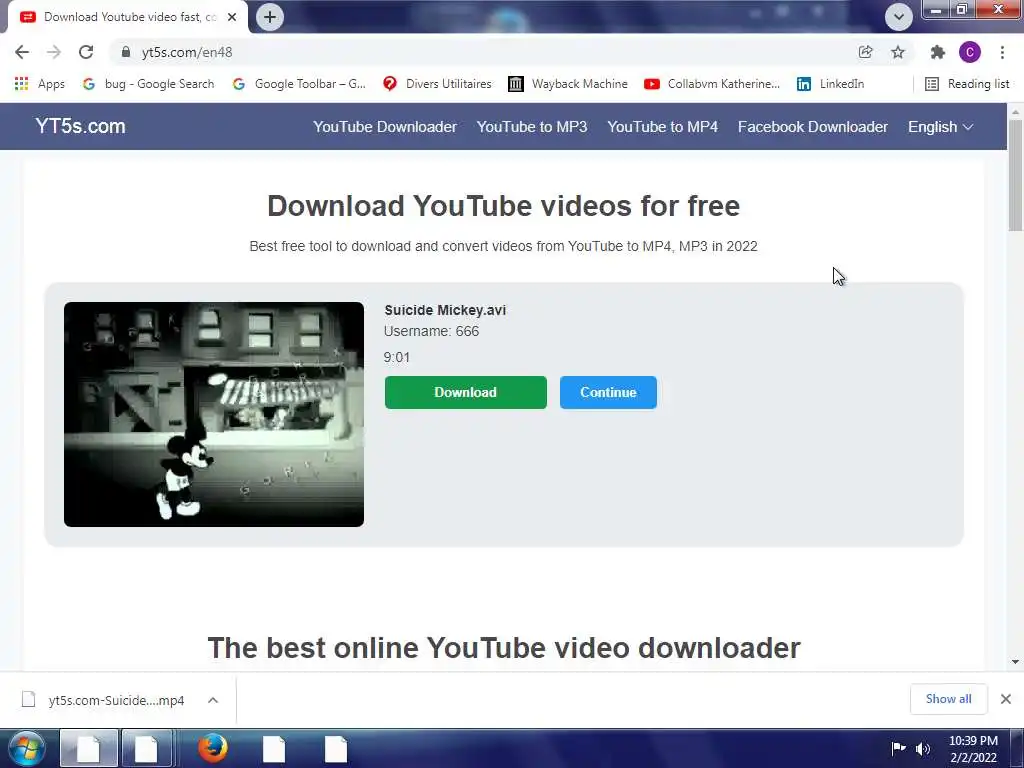Click the vertical scrollbar thumb
Screen dimensions: 1024x768
1016,175
